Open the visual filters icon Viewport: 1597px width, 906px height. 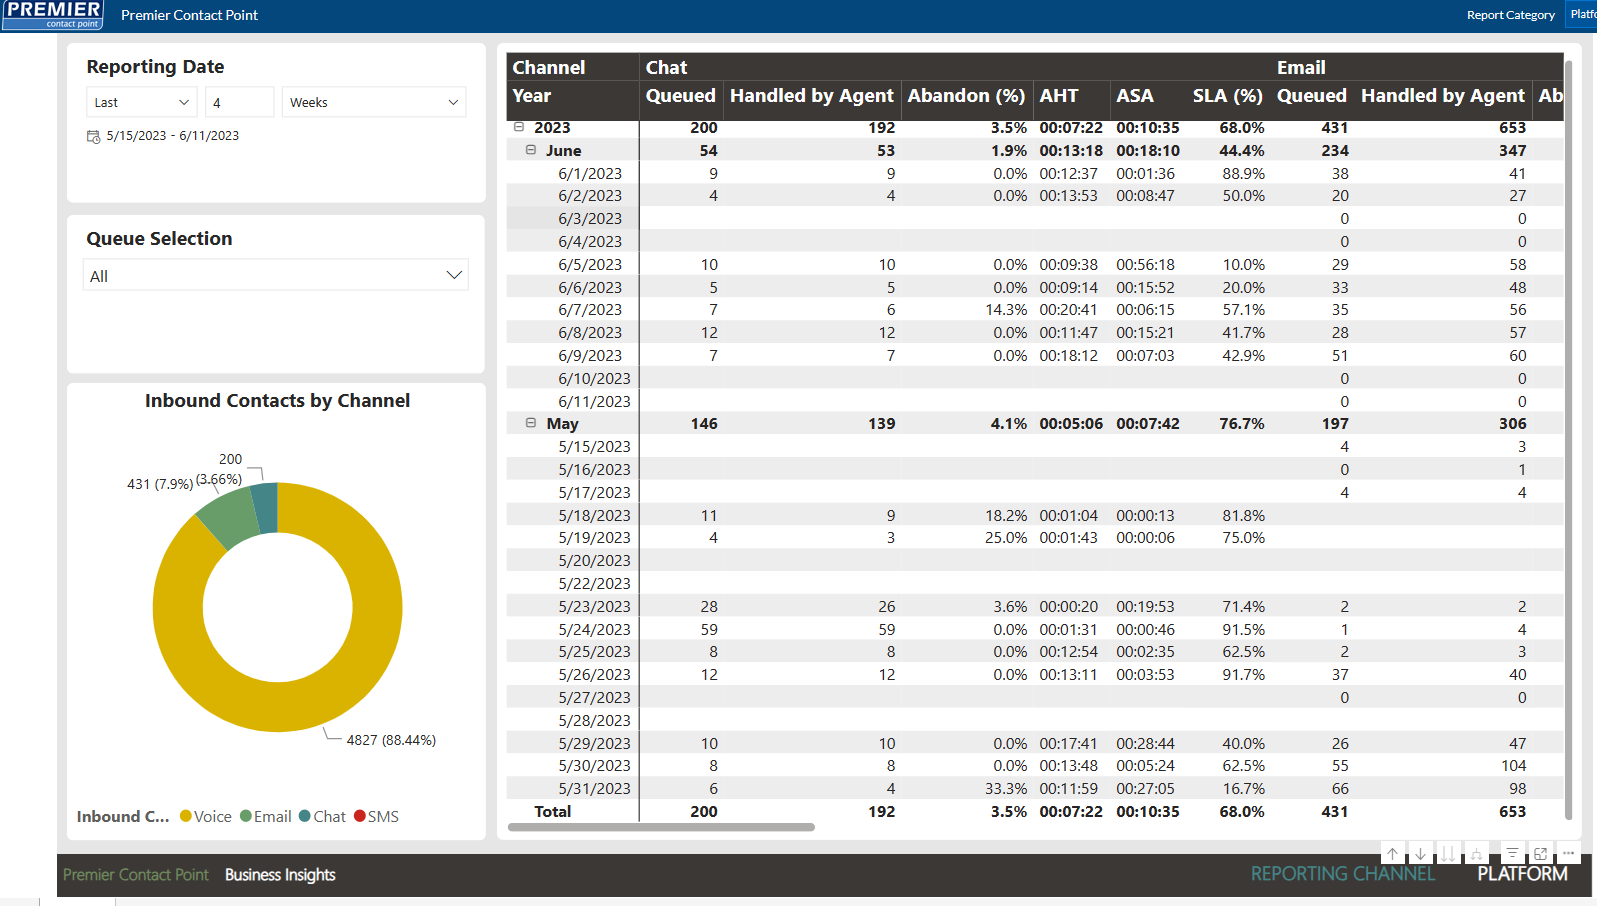[x=1512, y=854]
